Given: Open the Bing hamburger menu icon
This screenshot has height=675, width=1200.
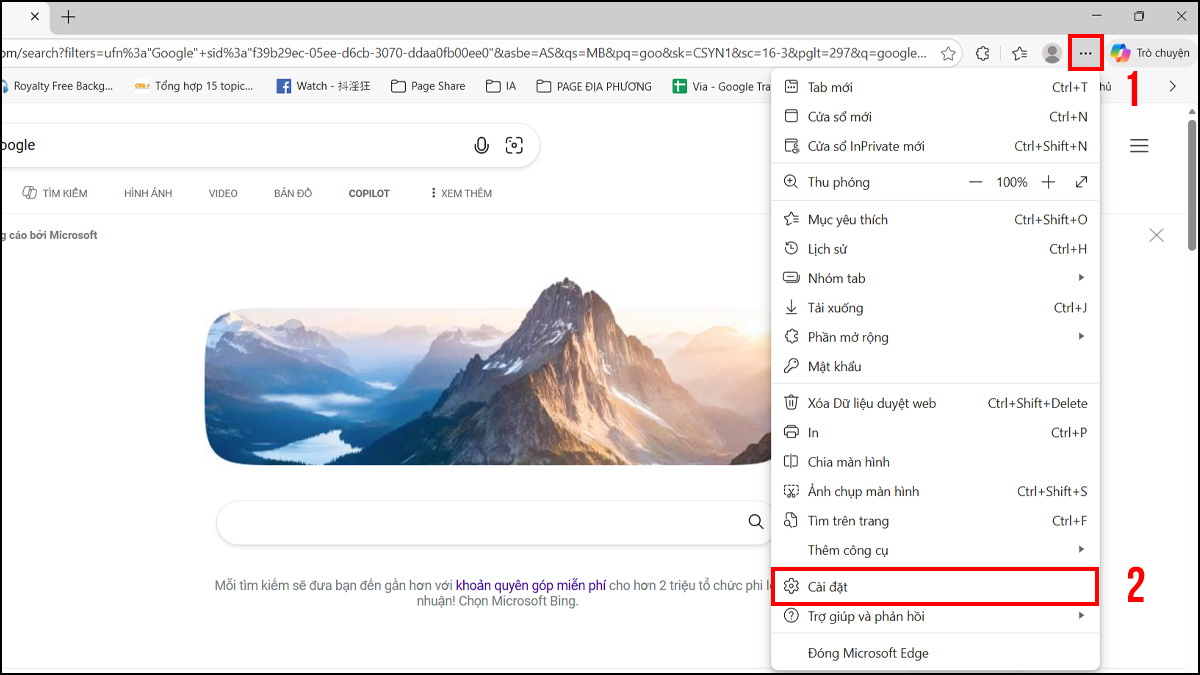Looking at the screenshot, I should tap(1139, 145).
